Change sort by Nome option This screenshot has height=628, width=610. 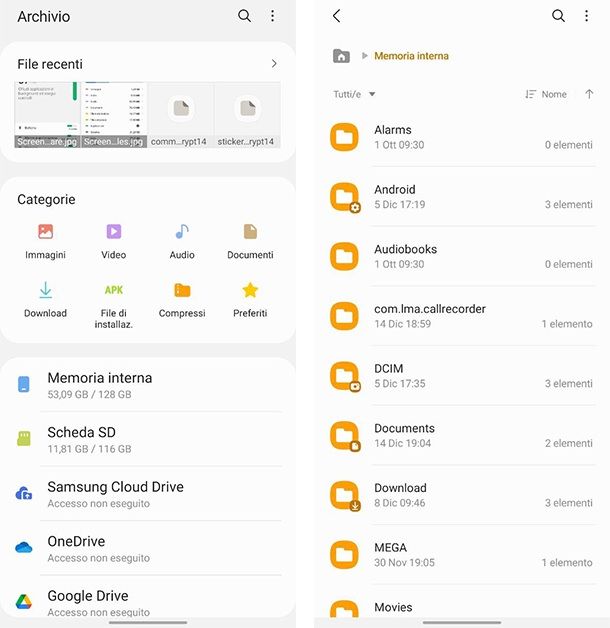[546, 95]
